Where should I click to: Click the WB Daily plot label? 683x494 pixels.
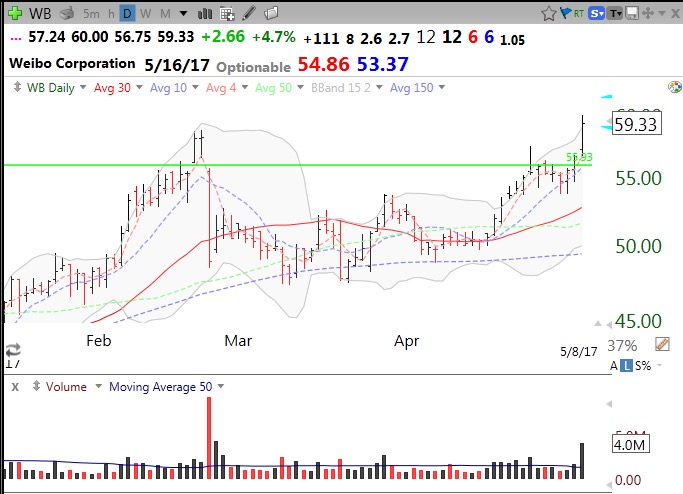[51, 88]
